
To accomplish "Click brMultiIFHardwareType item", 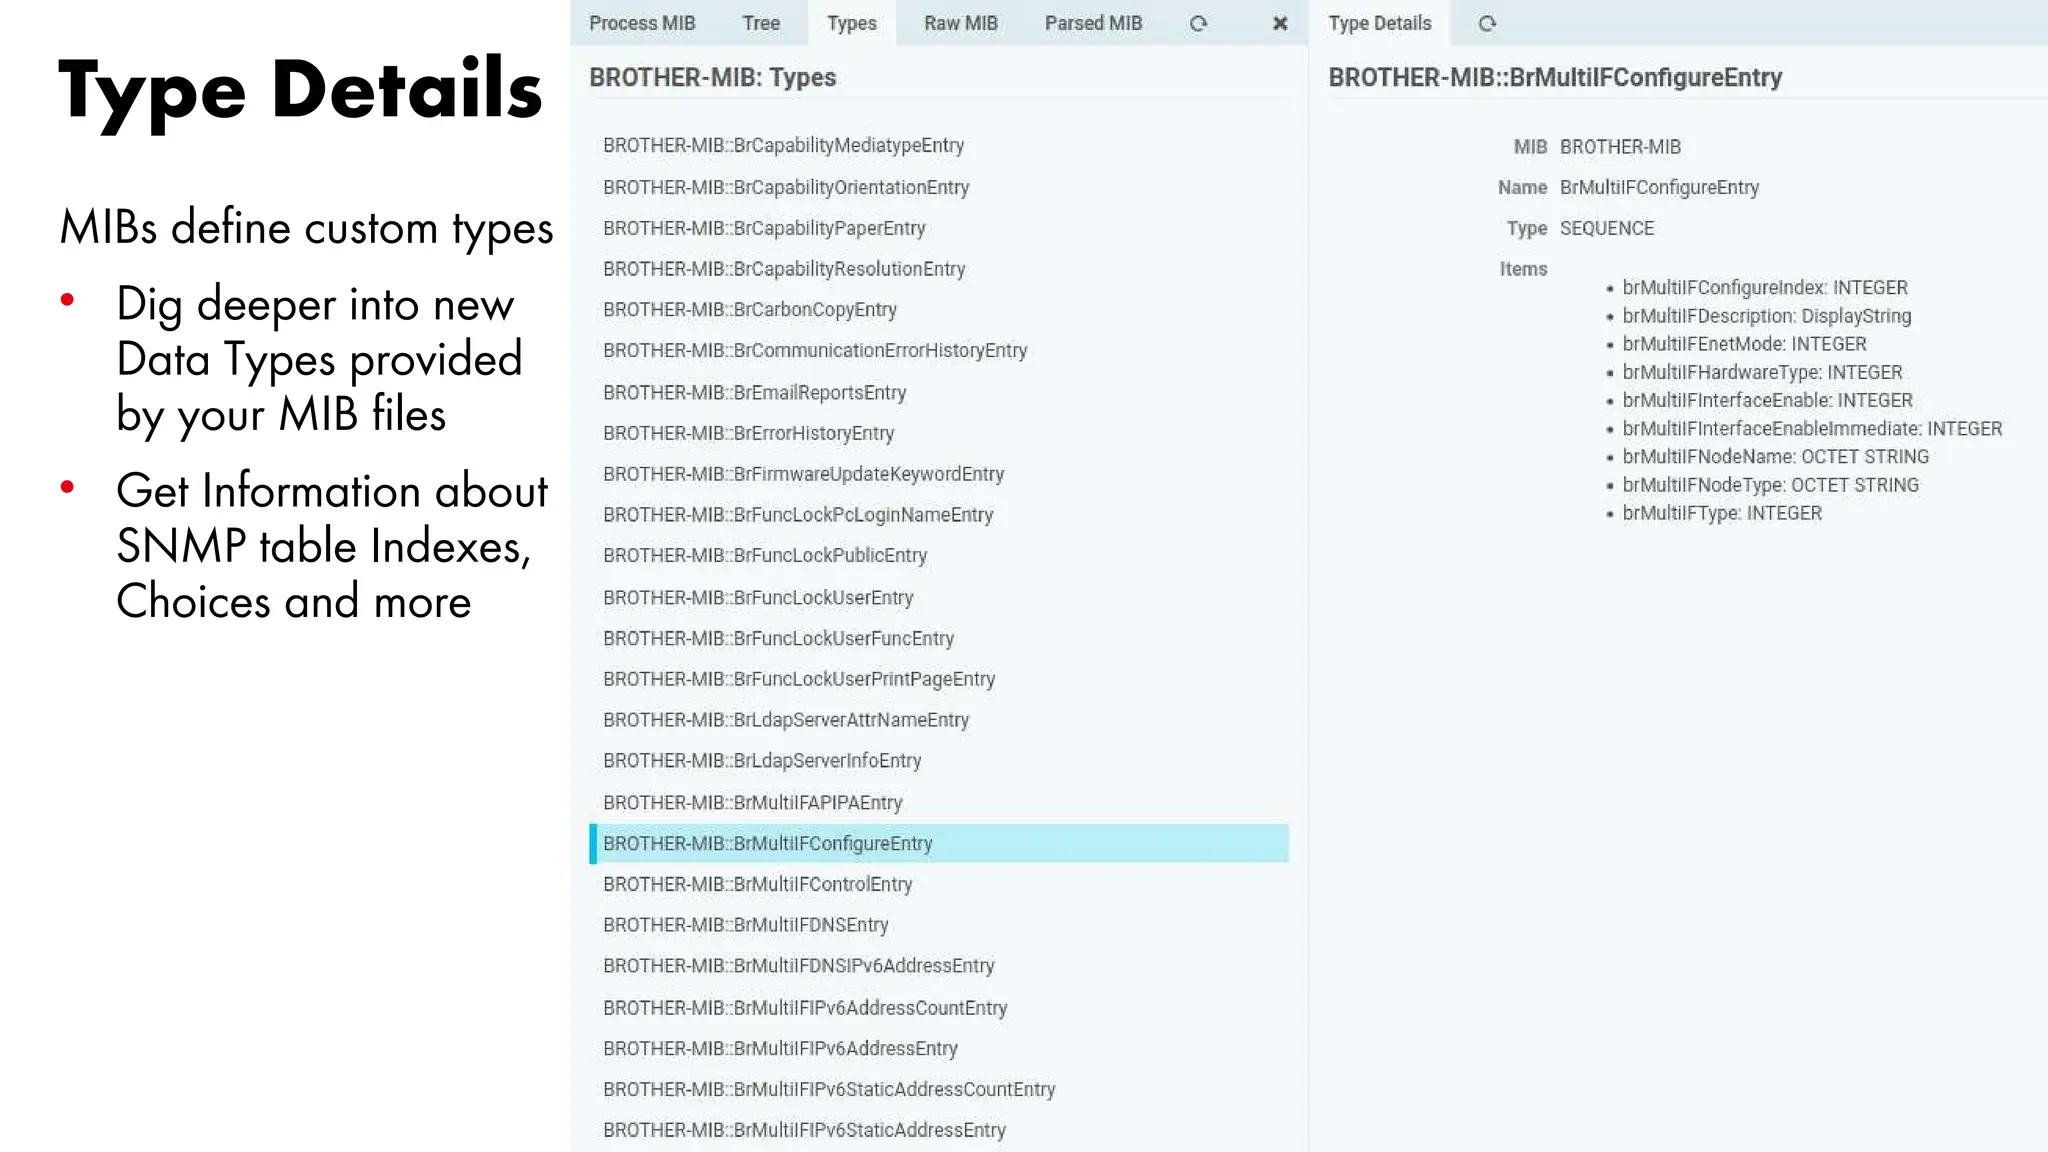I will [x=1762, y=372].
